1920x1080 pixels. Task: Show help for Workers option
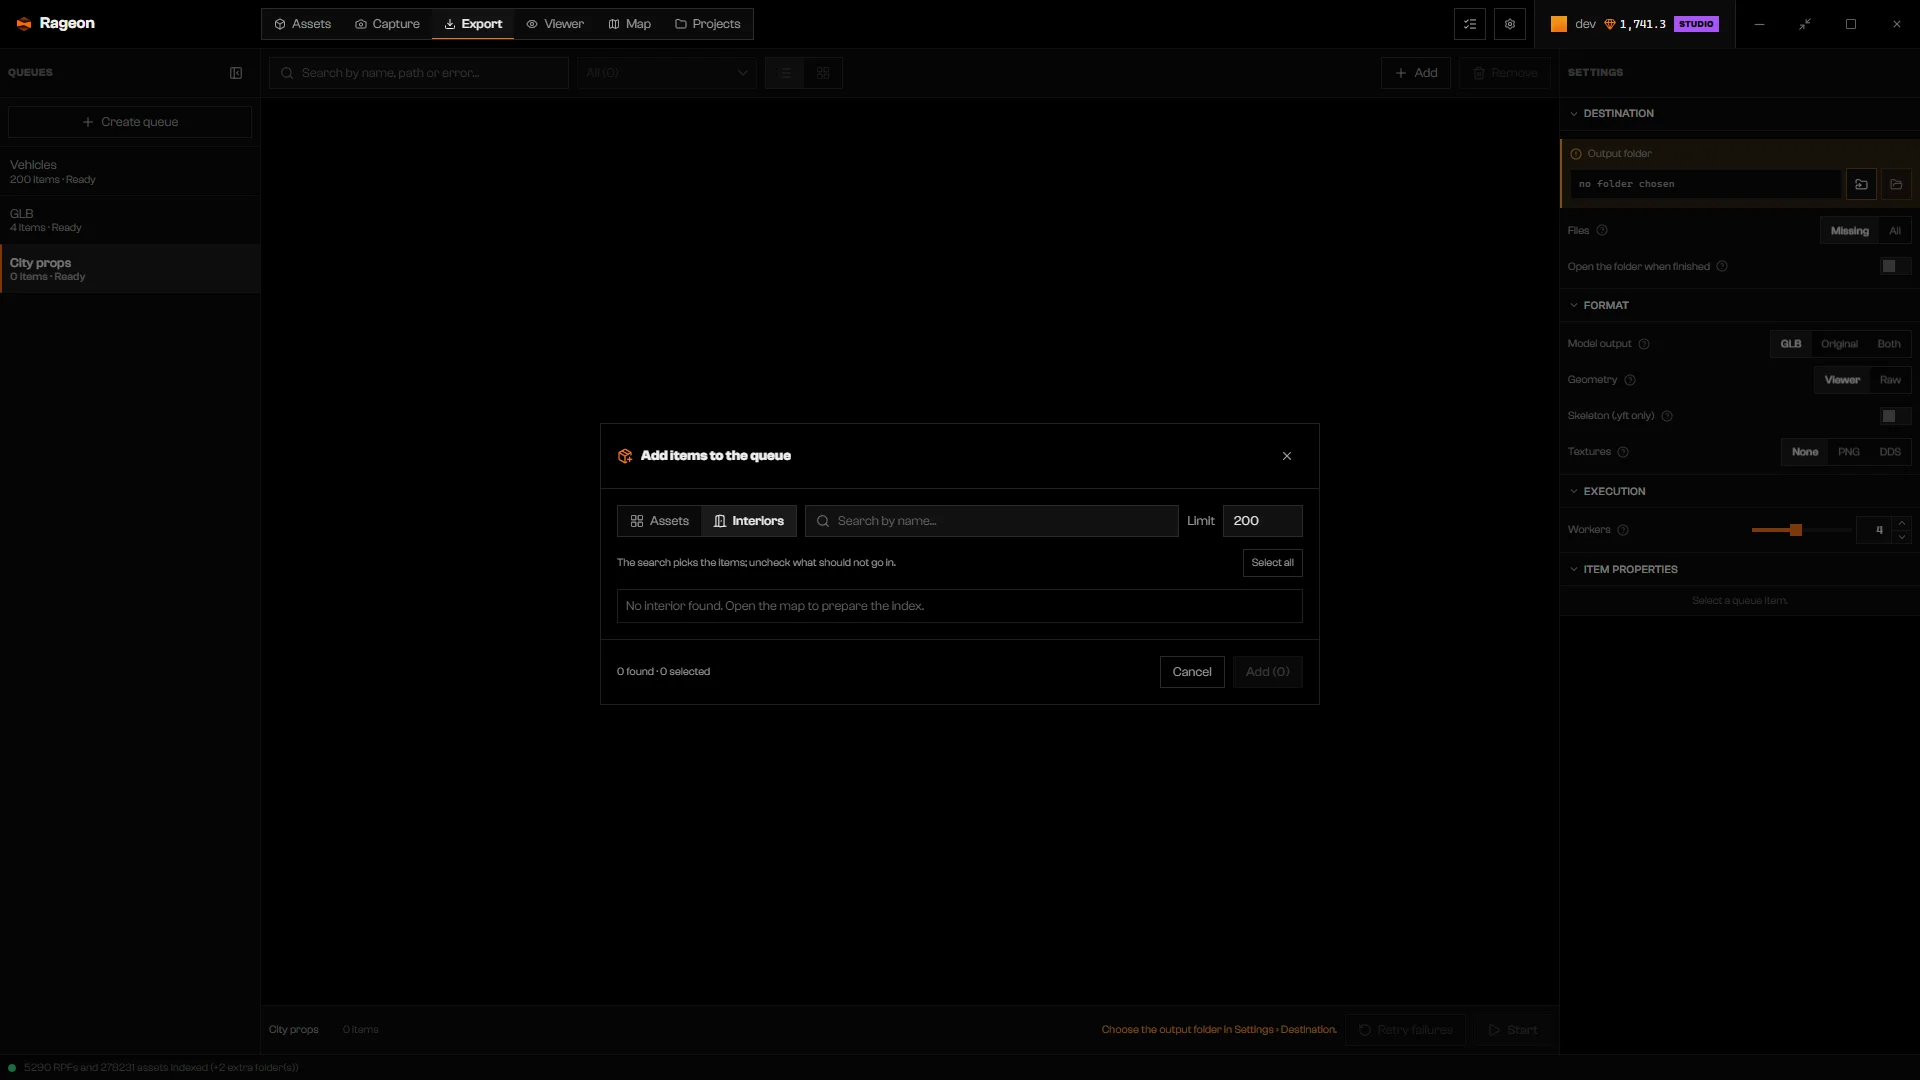point(1623,530)
